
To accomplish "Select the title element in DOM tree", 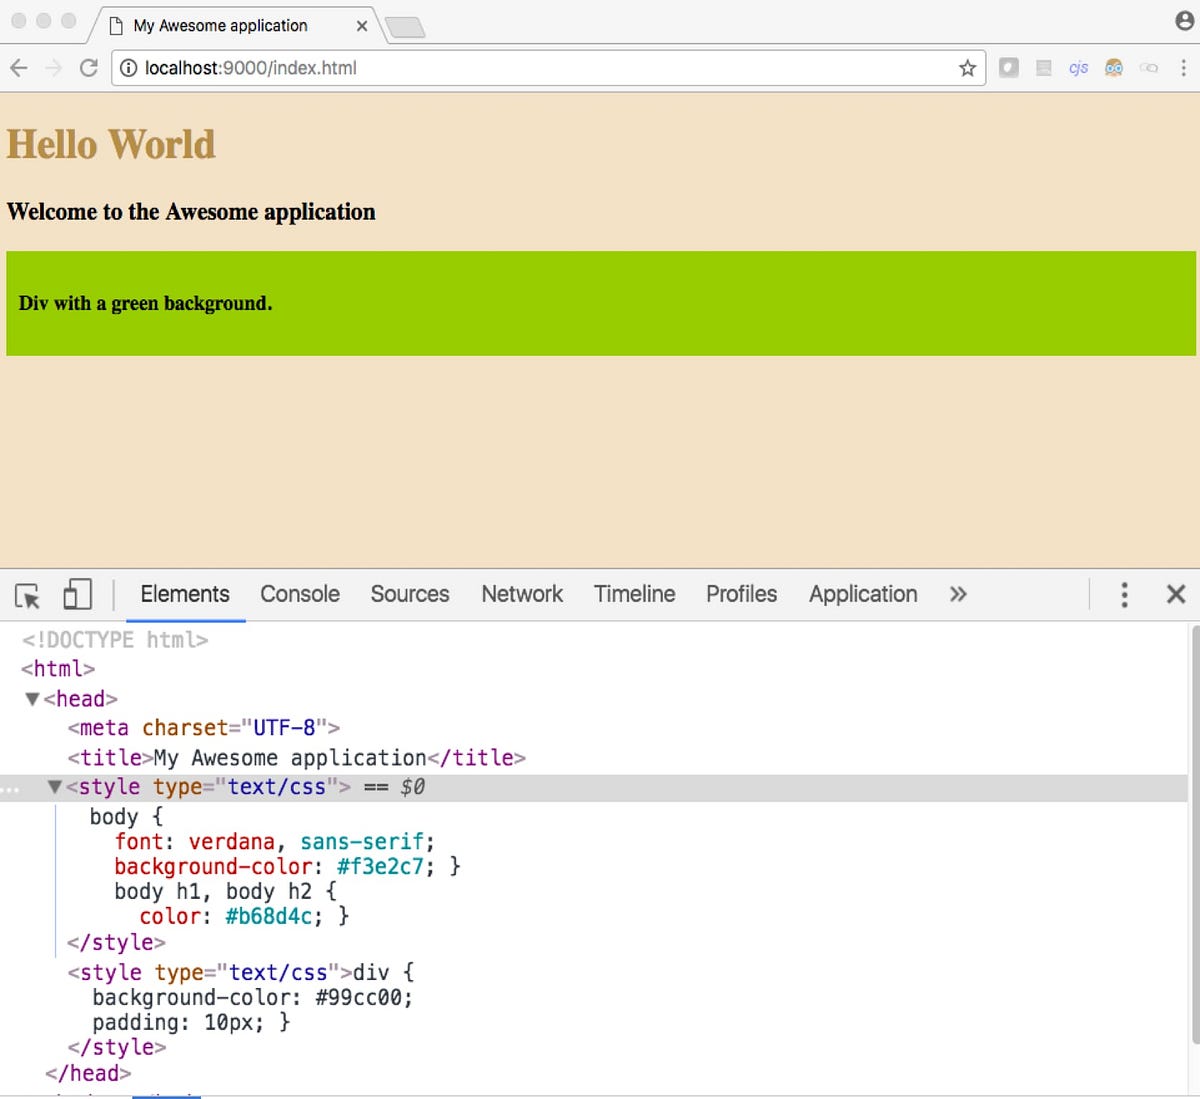I will pos(297,758).
